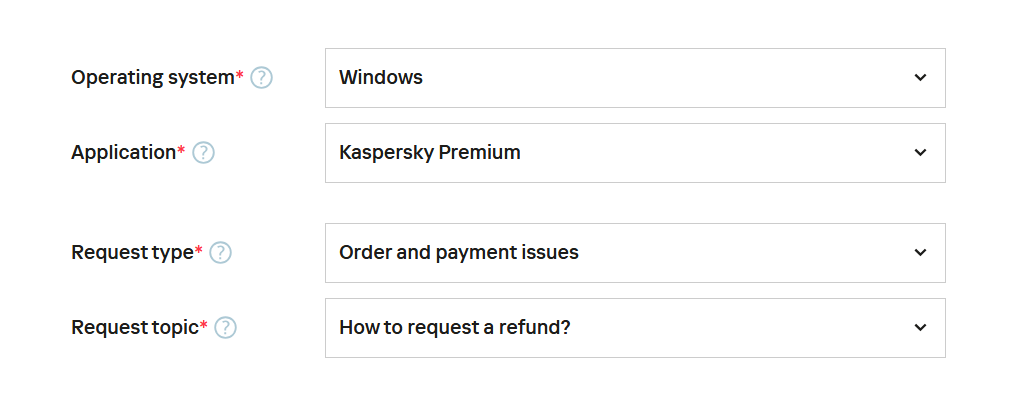This screenshot has width=1016, height=410.
Task: Show the Application field help icon
Action: (203, 153)
